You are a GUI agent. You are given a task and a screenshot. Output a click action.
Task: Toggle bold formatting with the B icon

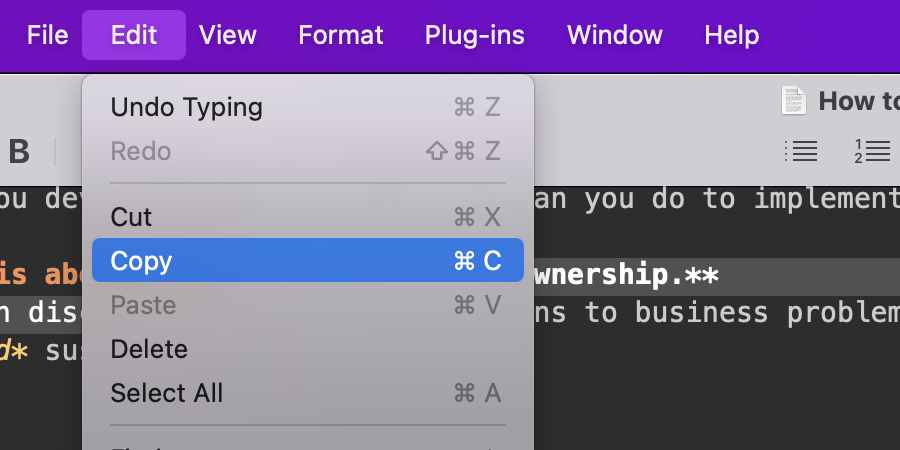[19, 152]
